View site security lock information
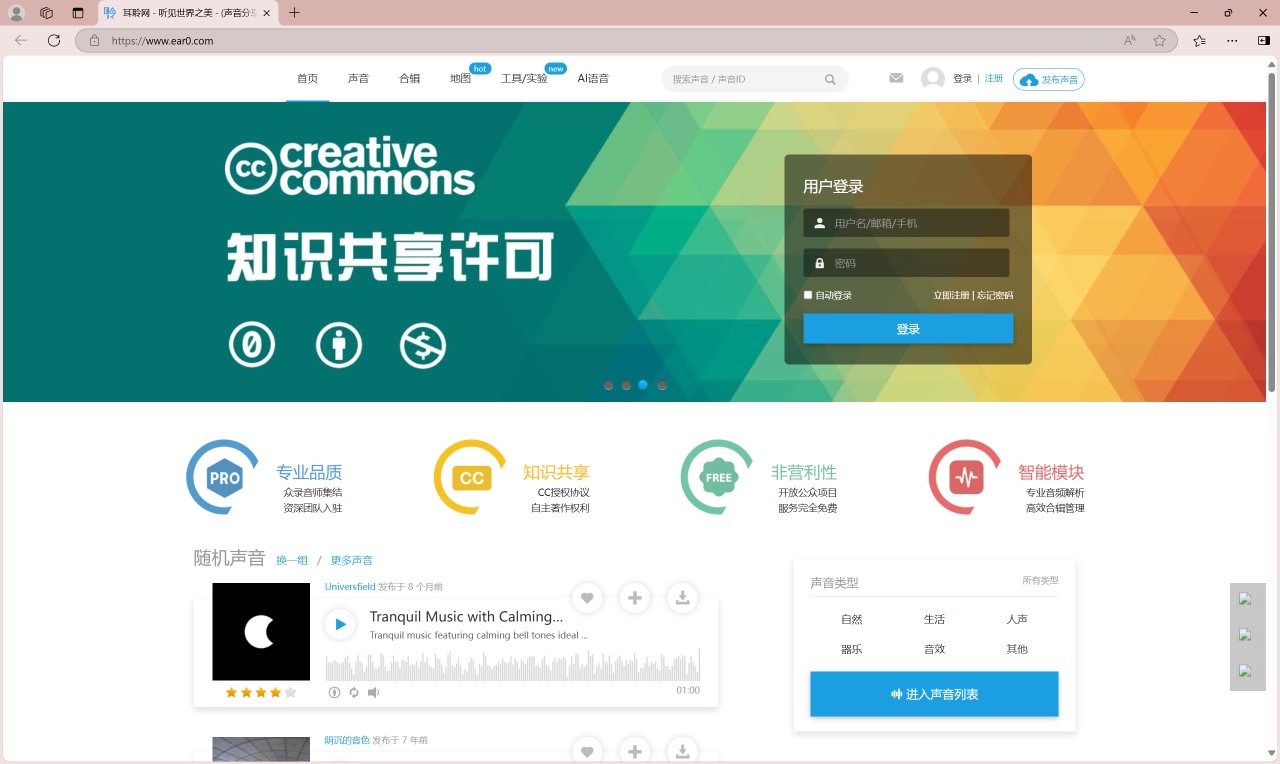1280x764 pixels. coord(95,41)
